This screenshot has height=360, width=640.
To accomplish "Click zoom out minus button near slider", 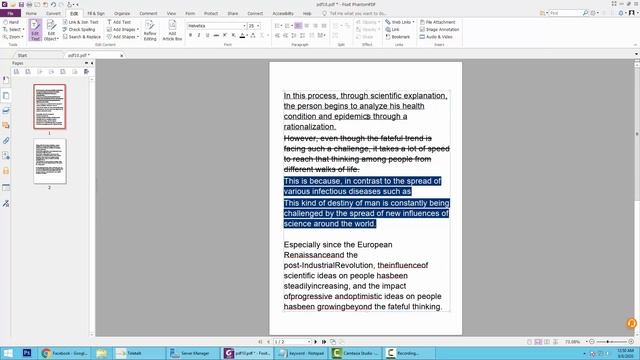I will pos(592,342).
